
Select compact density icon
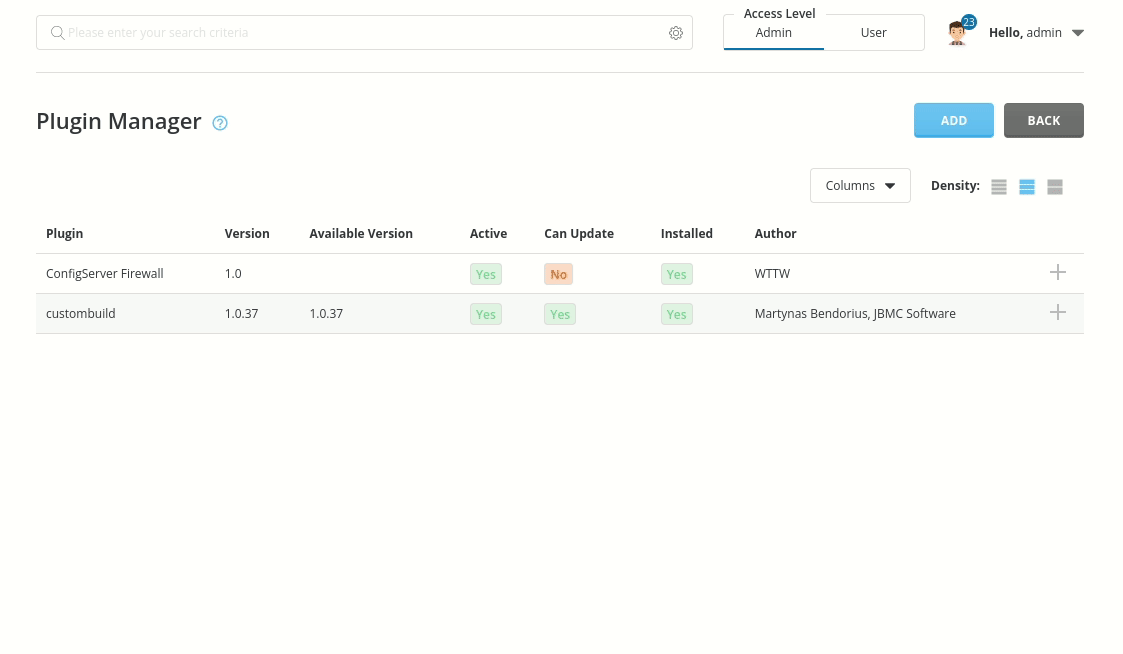pos(999,187)
